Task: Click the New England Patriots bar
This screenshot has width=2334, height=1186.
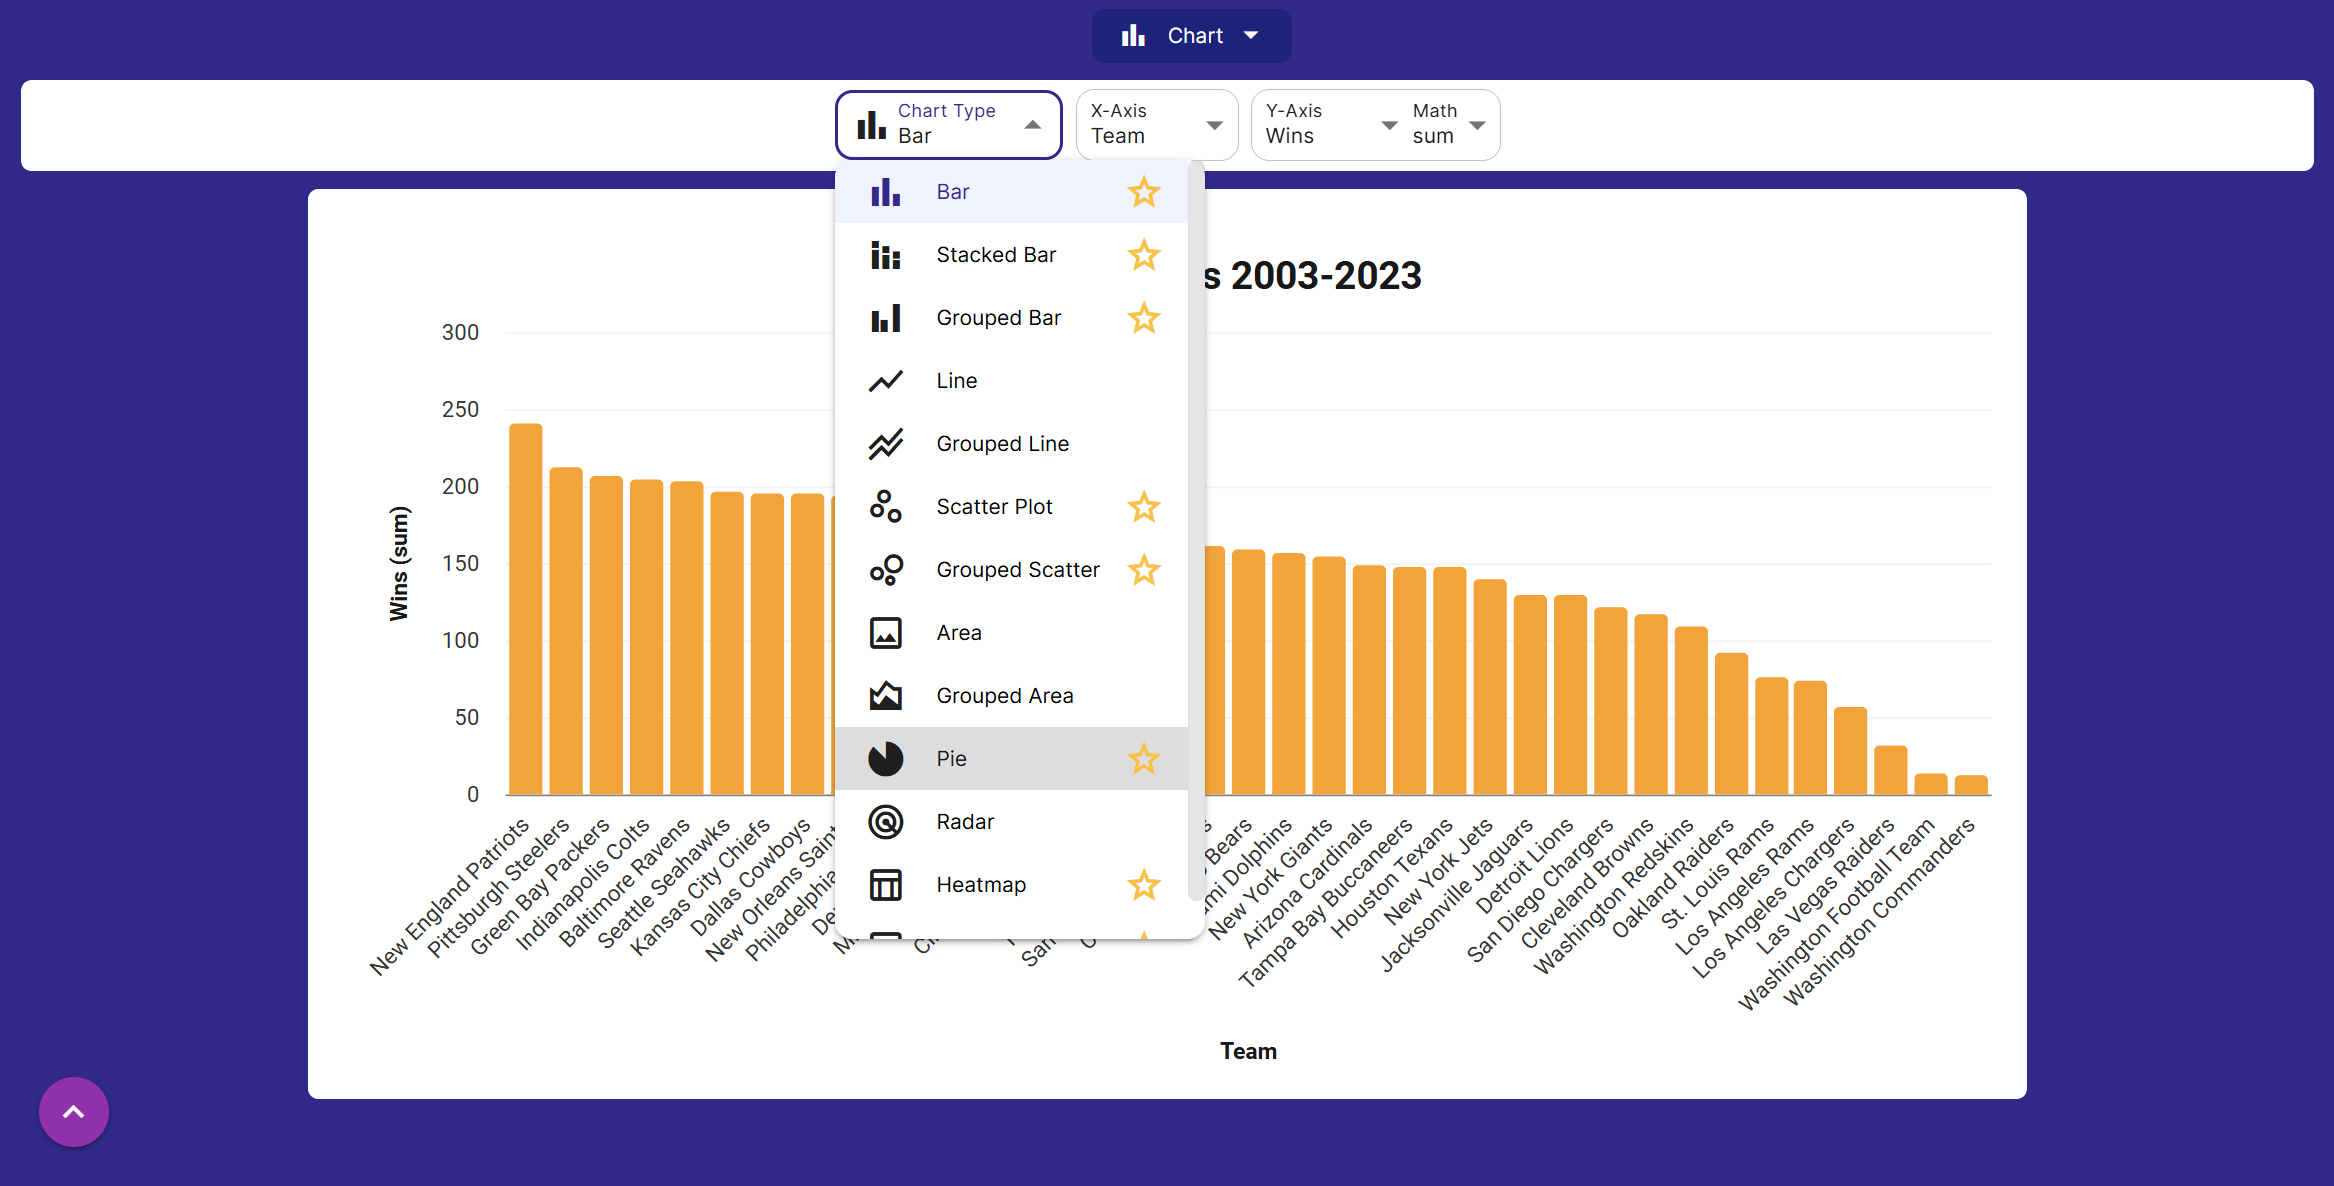Action: click(x=526, y=609)
